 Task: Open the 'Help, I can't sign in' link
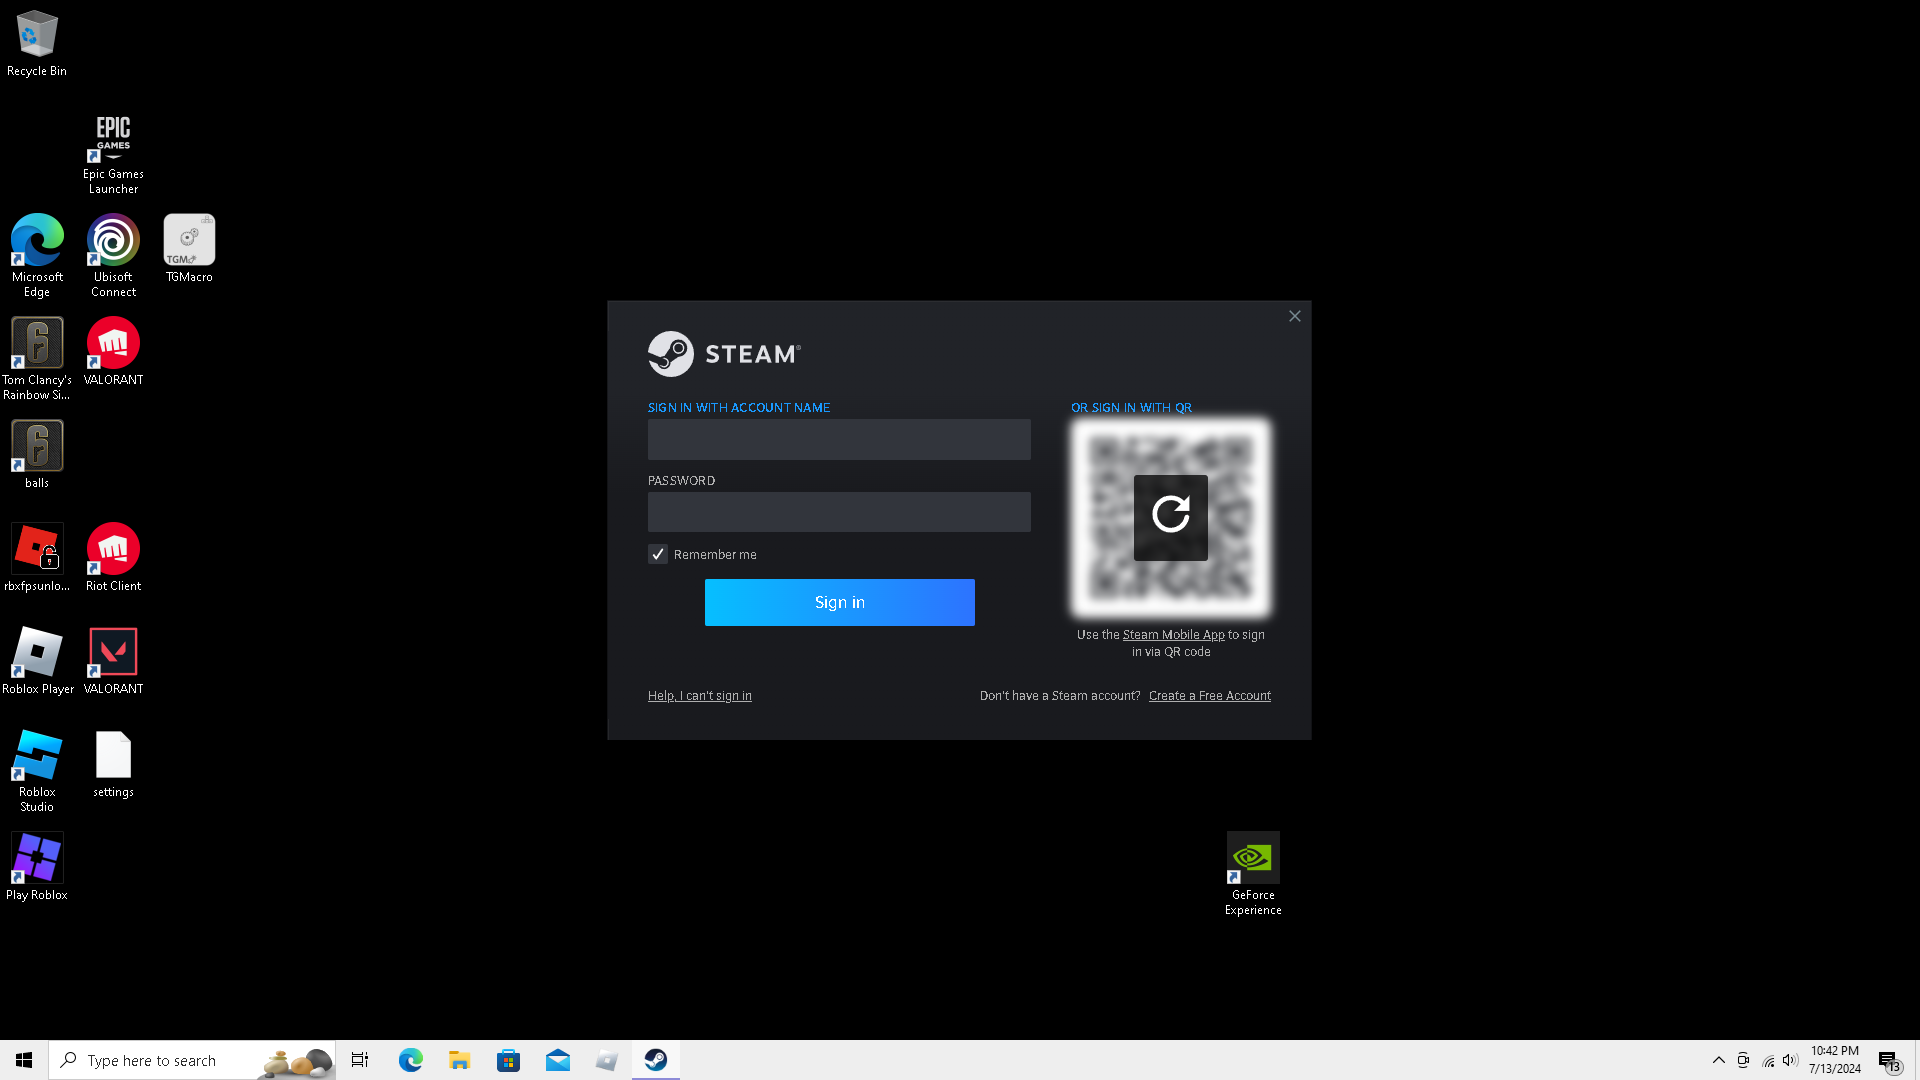point(700,696)
